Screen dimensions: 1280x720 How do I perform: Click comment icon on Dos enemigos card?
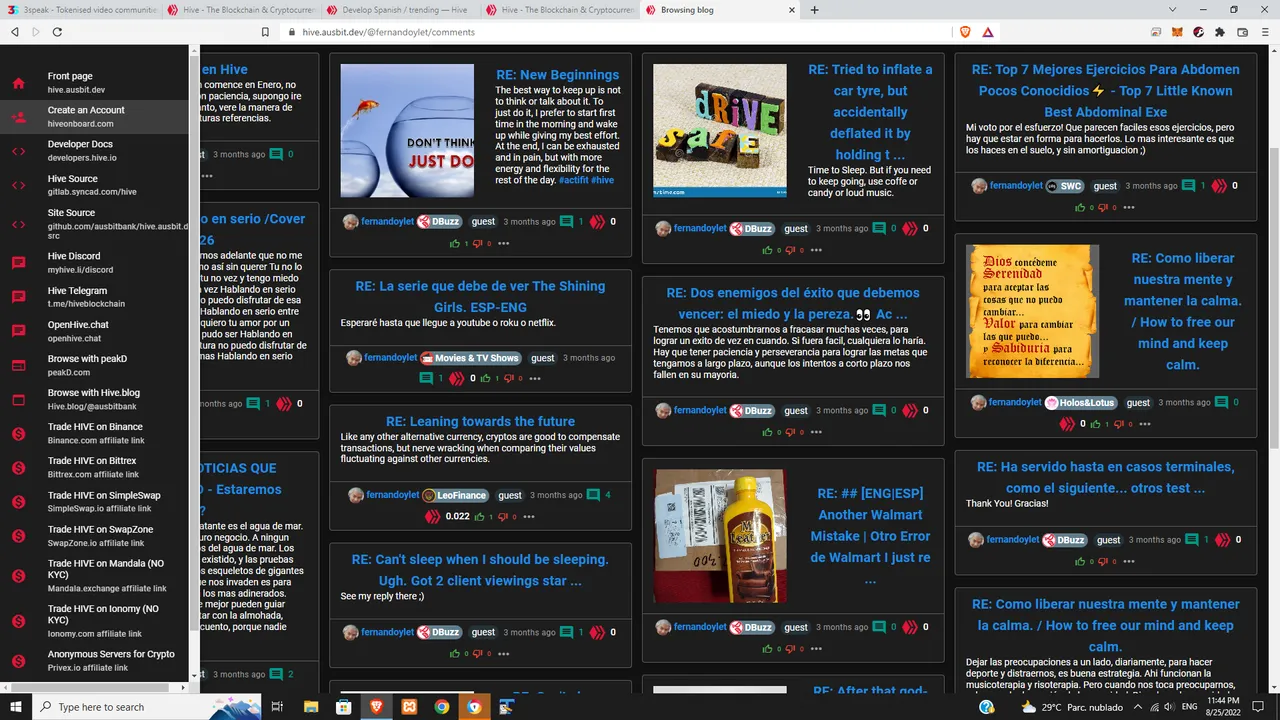tap(879, 410)
